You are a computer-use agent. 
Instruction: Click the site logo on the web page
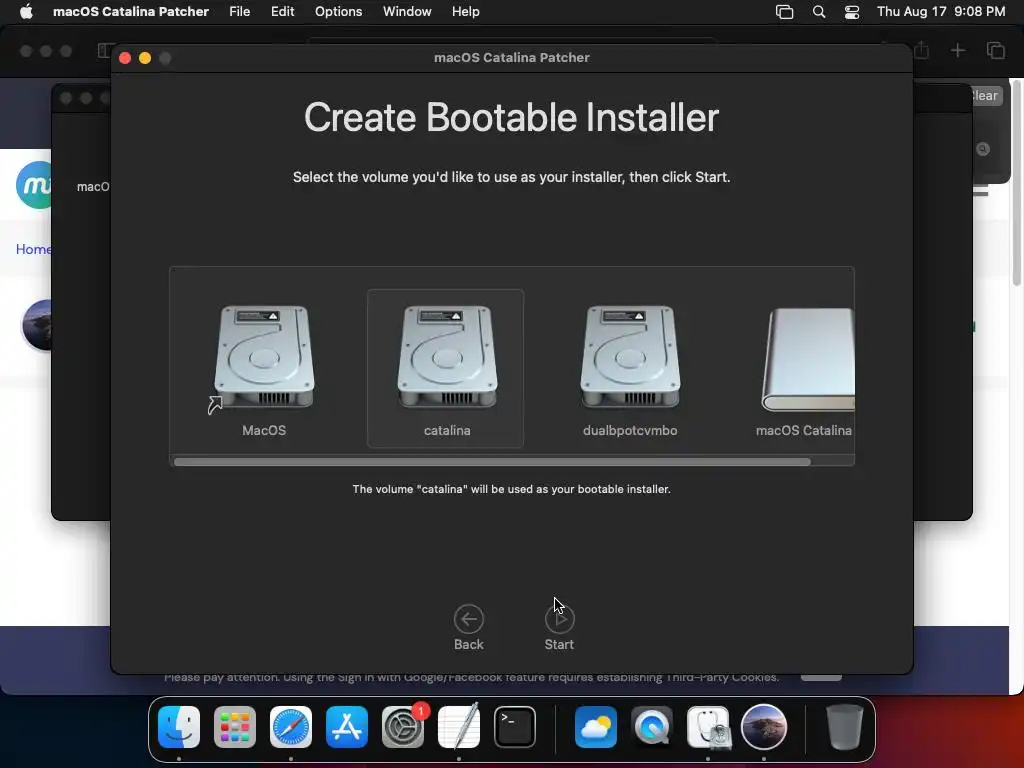[x=34, y=185]
